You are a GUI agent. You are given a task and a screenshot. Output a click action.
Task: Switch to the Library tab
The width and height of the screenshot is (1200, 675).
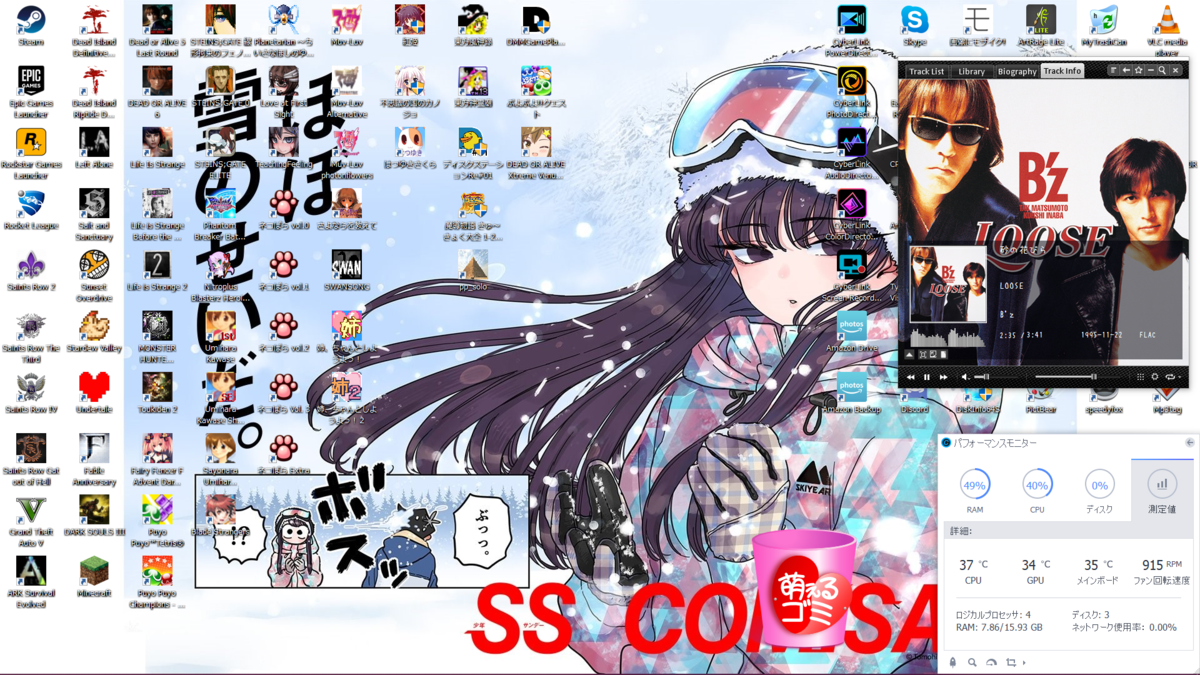971,71
